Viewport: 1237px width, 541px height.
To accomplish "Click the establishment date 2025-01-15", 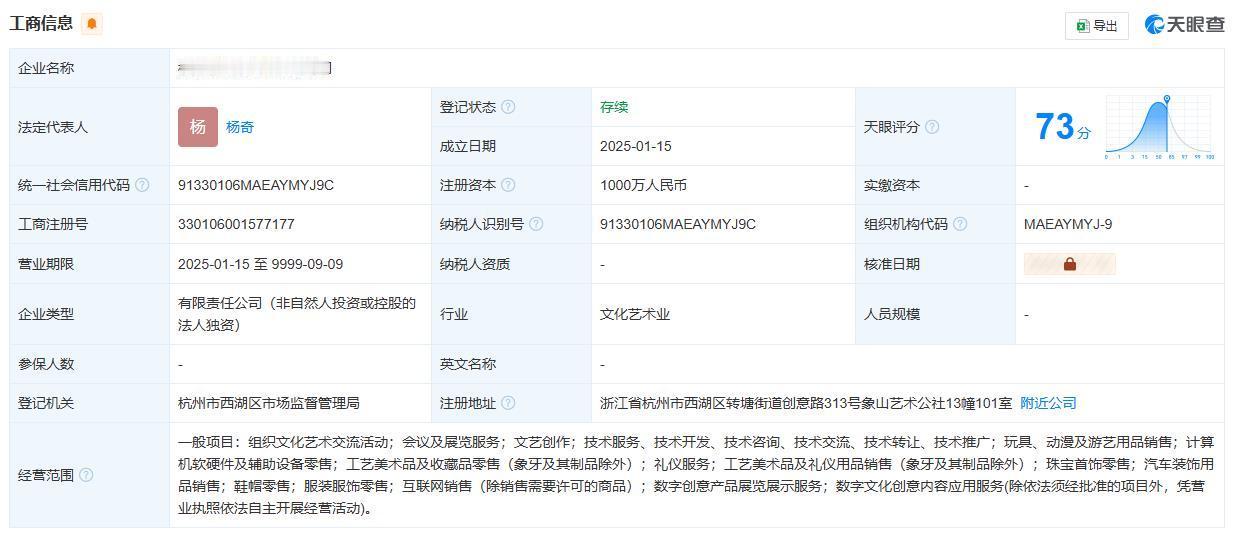I will (636, 146).
